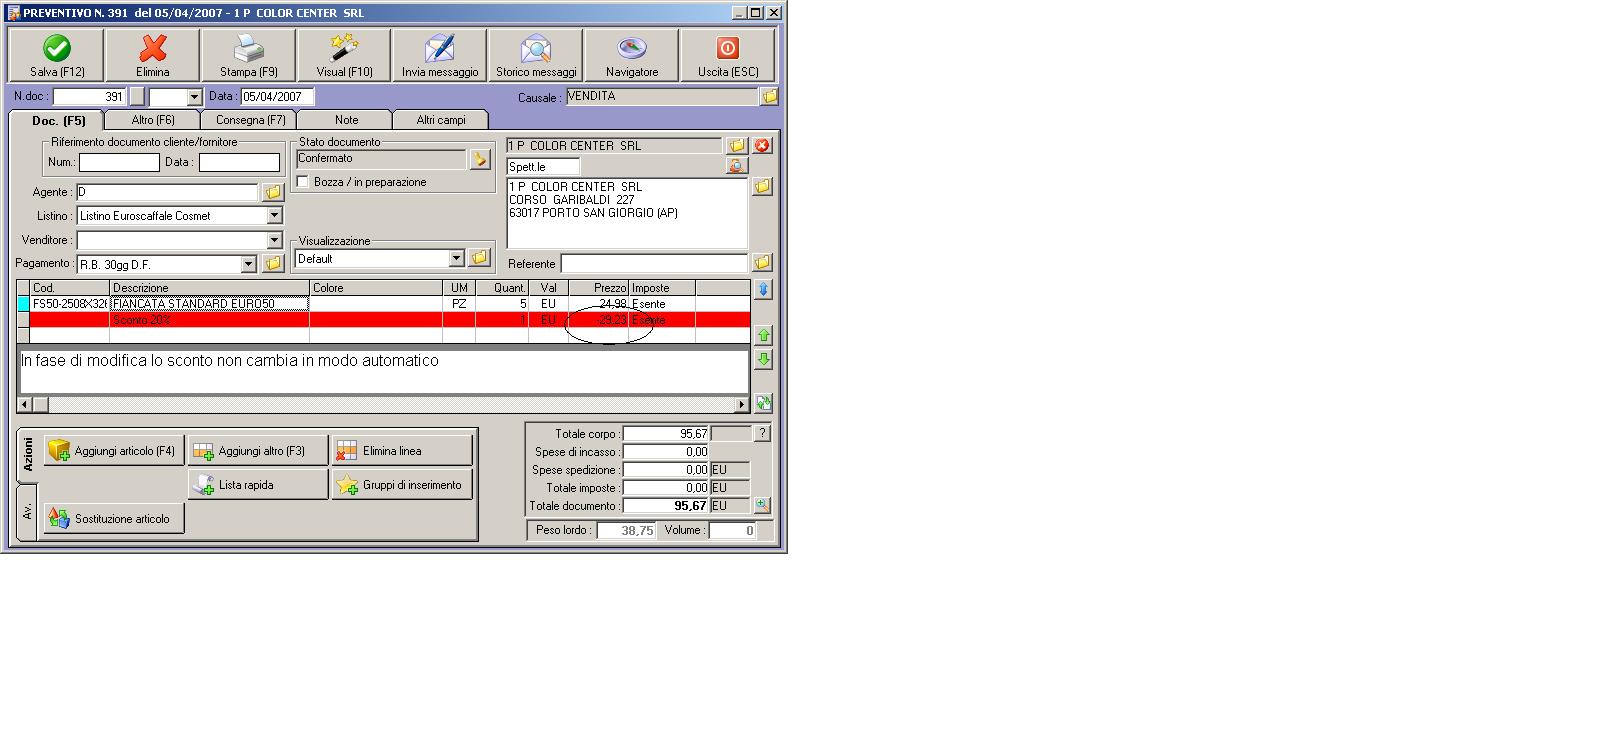This screenshot has height=742, width=1600.
Task: Click the reference Num. input field
Action: click(x=119, y=162)
